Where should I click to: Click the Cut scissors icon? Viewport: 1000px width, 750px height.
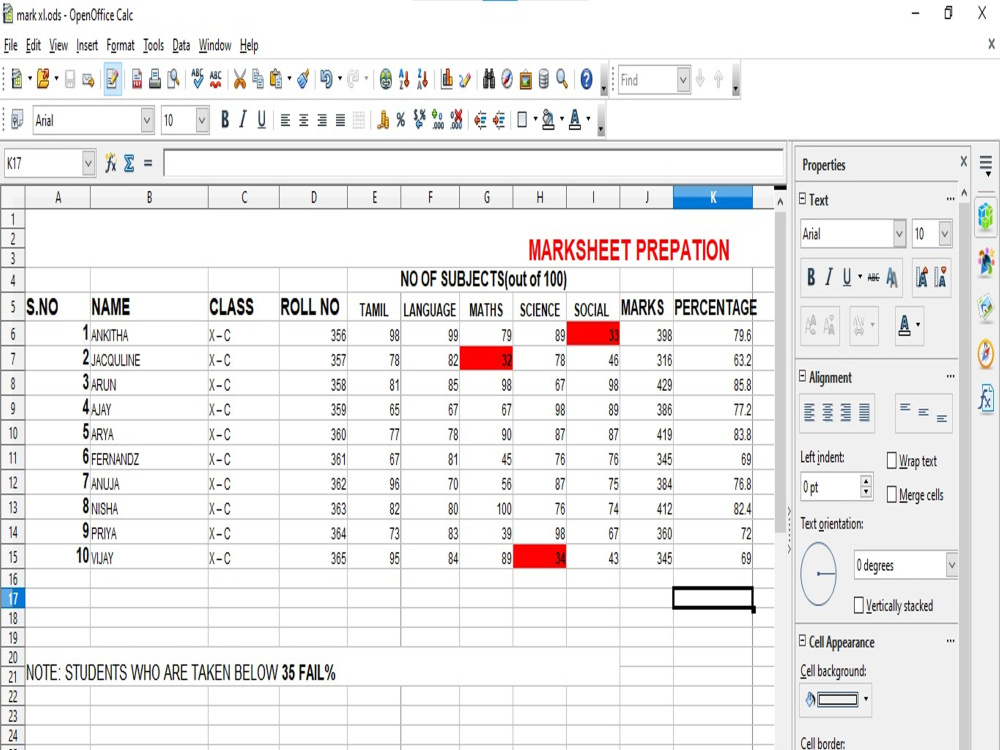pyautogui.click(x=240, y=80)
